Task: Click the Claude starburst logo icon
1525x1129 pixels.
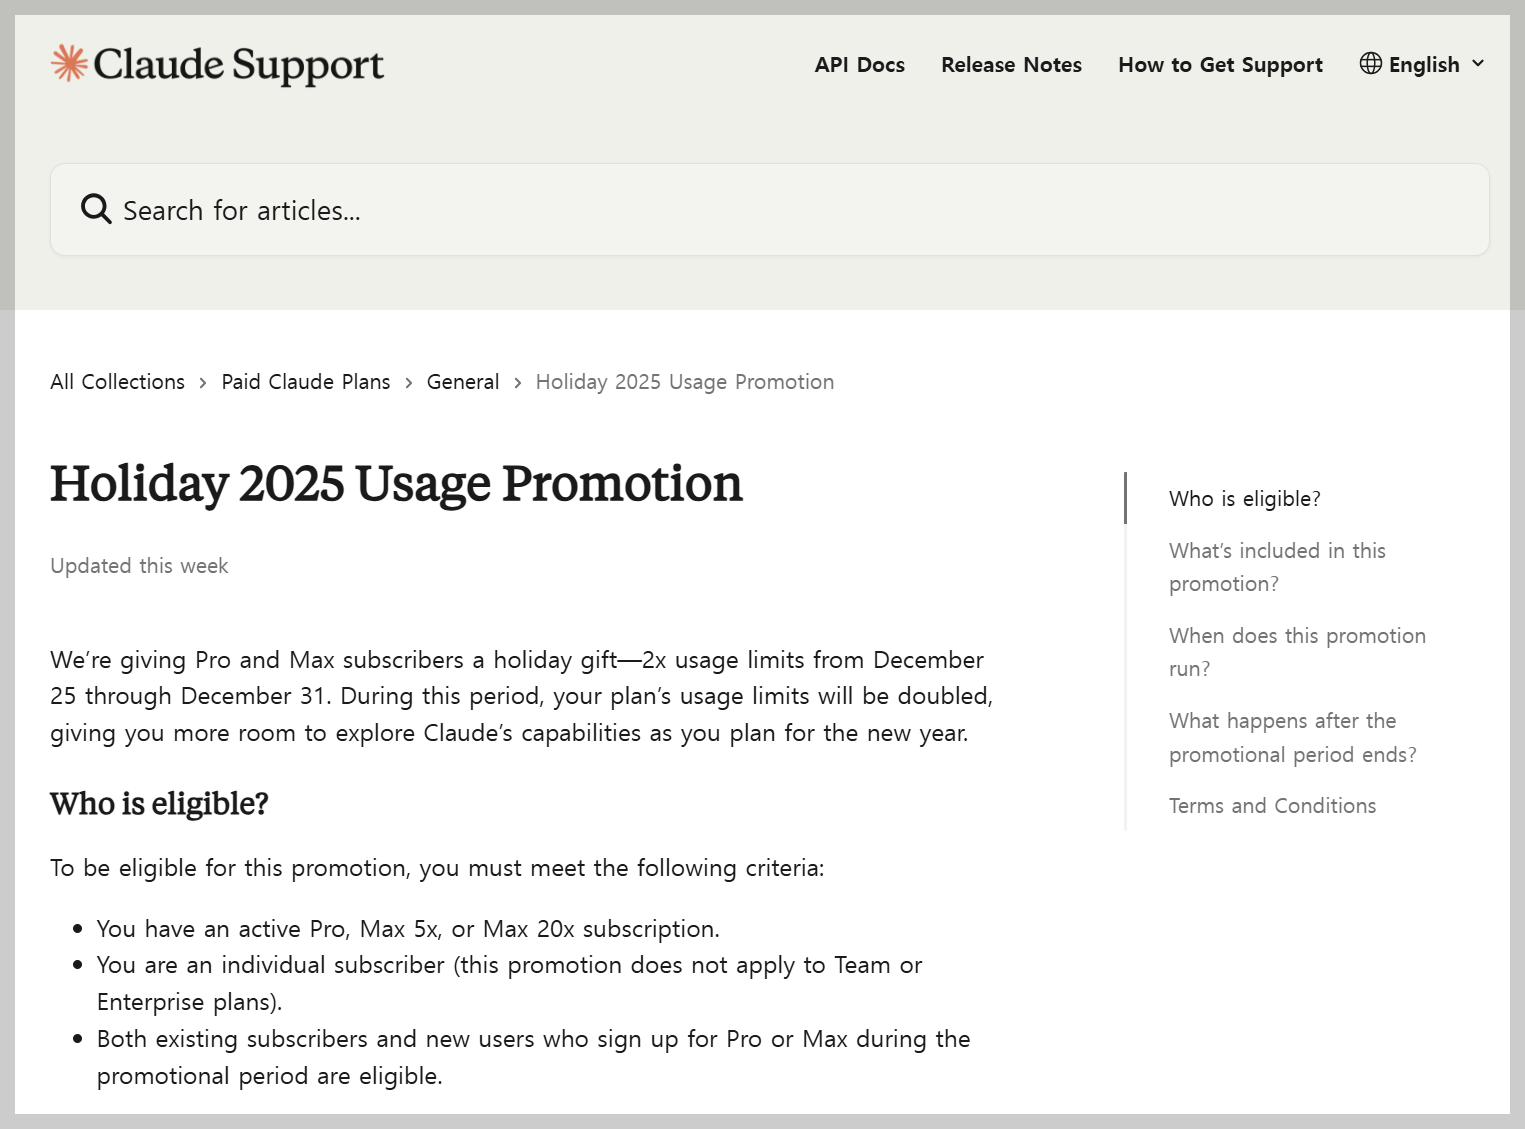Action: pyautogui.click(x=69, y=63)
